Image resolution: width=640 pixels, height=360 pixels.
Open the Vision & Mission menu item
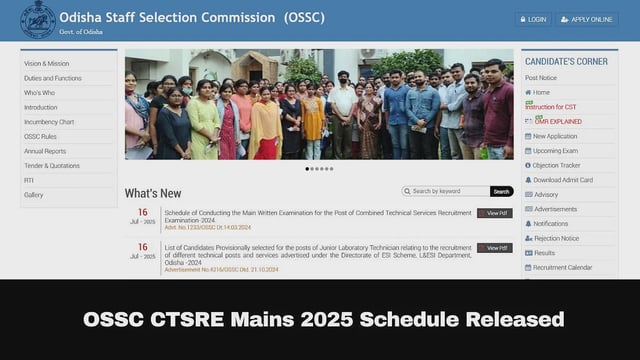(47, 64)
